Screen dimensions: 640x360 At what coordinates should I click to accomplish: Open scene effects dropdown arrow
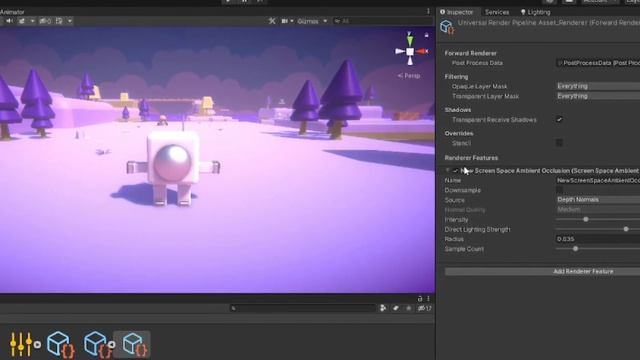32,21
